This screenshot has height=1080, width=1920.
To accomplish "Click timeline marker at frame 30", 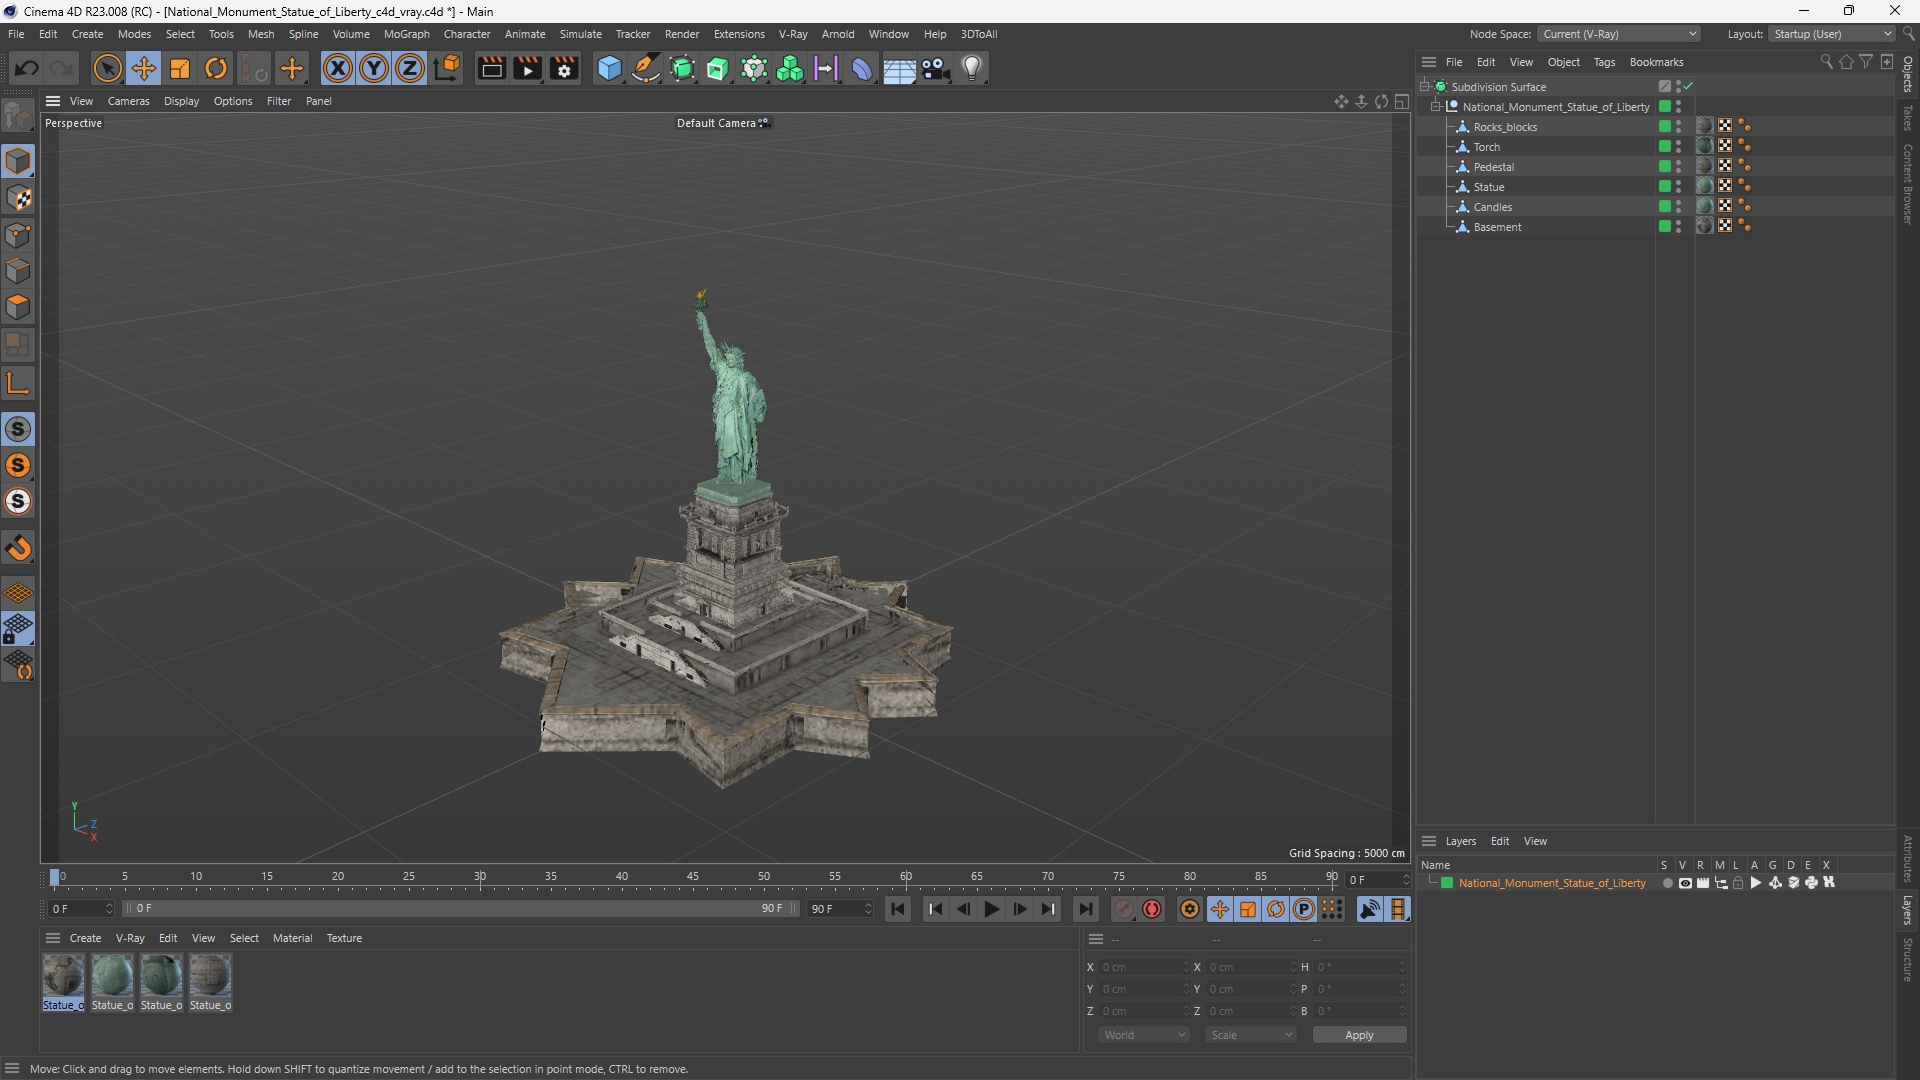I will coord(480,878).
